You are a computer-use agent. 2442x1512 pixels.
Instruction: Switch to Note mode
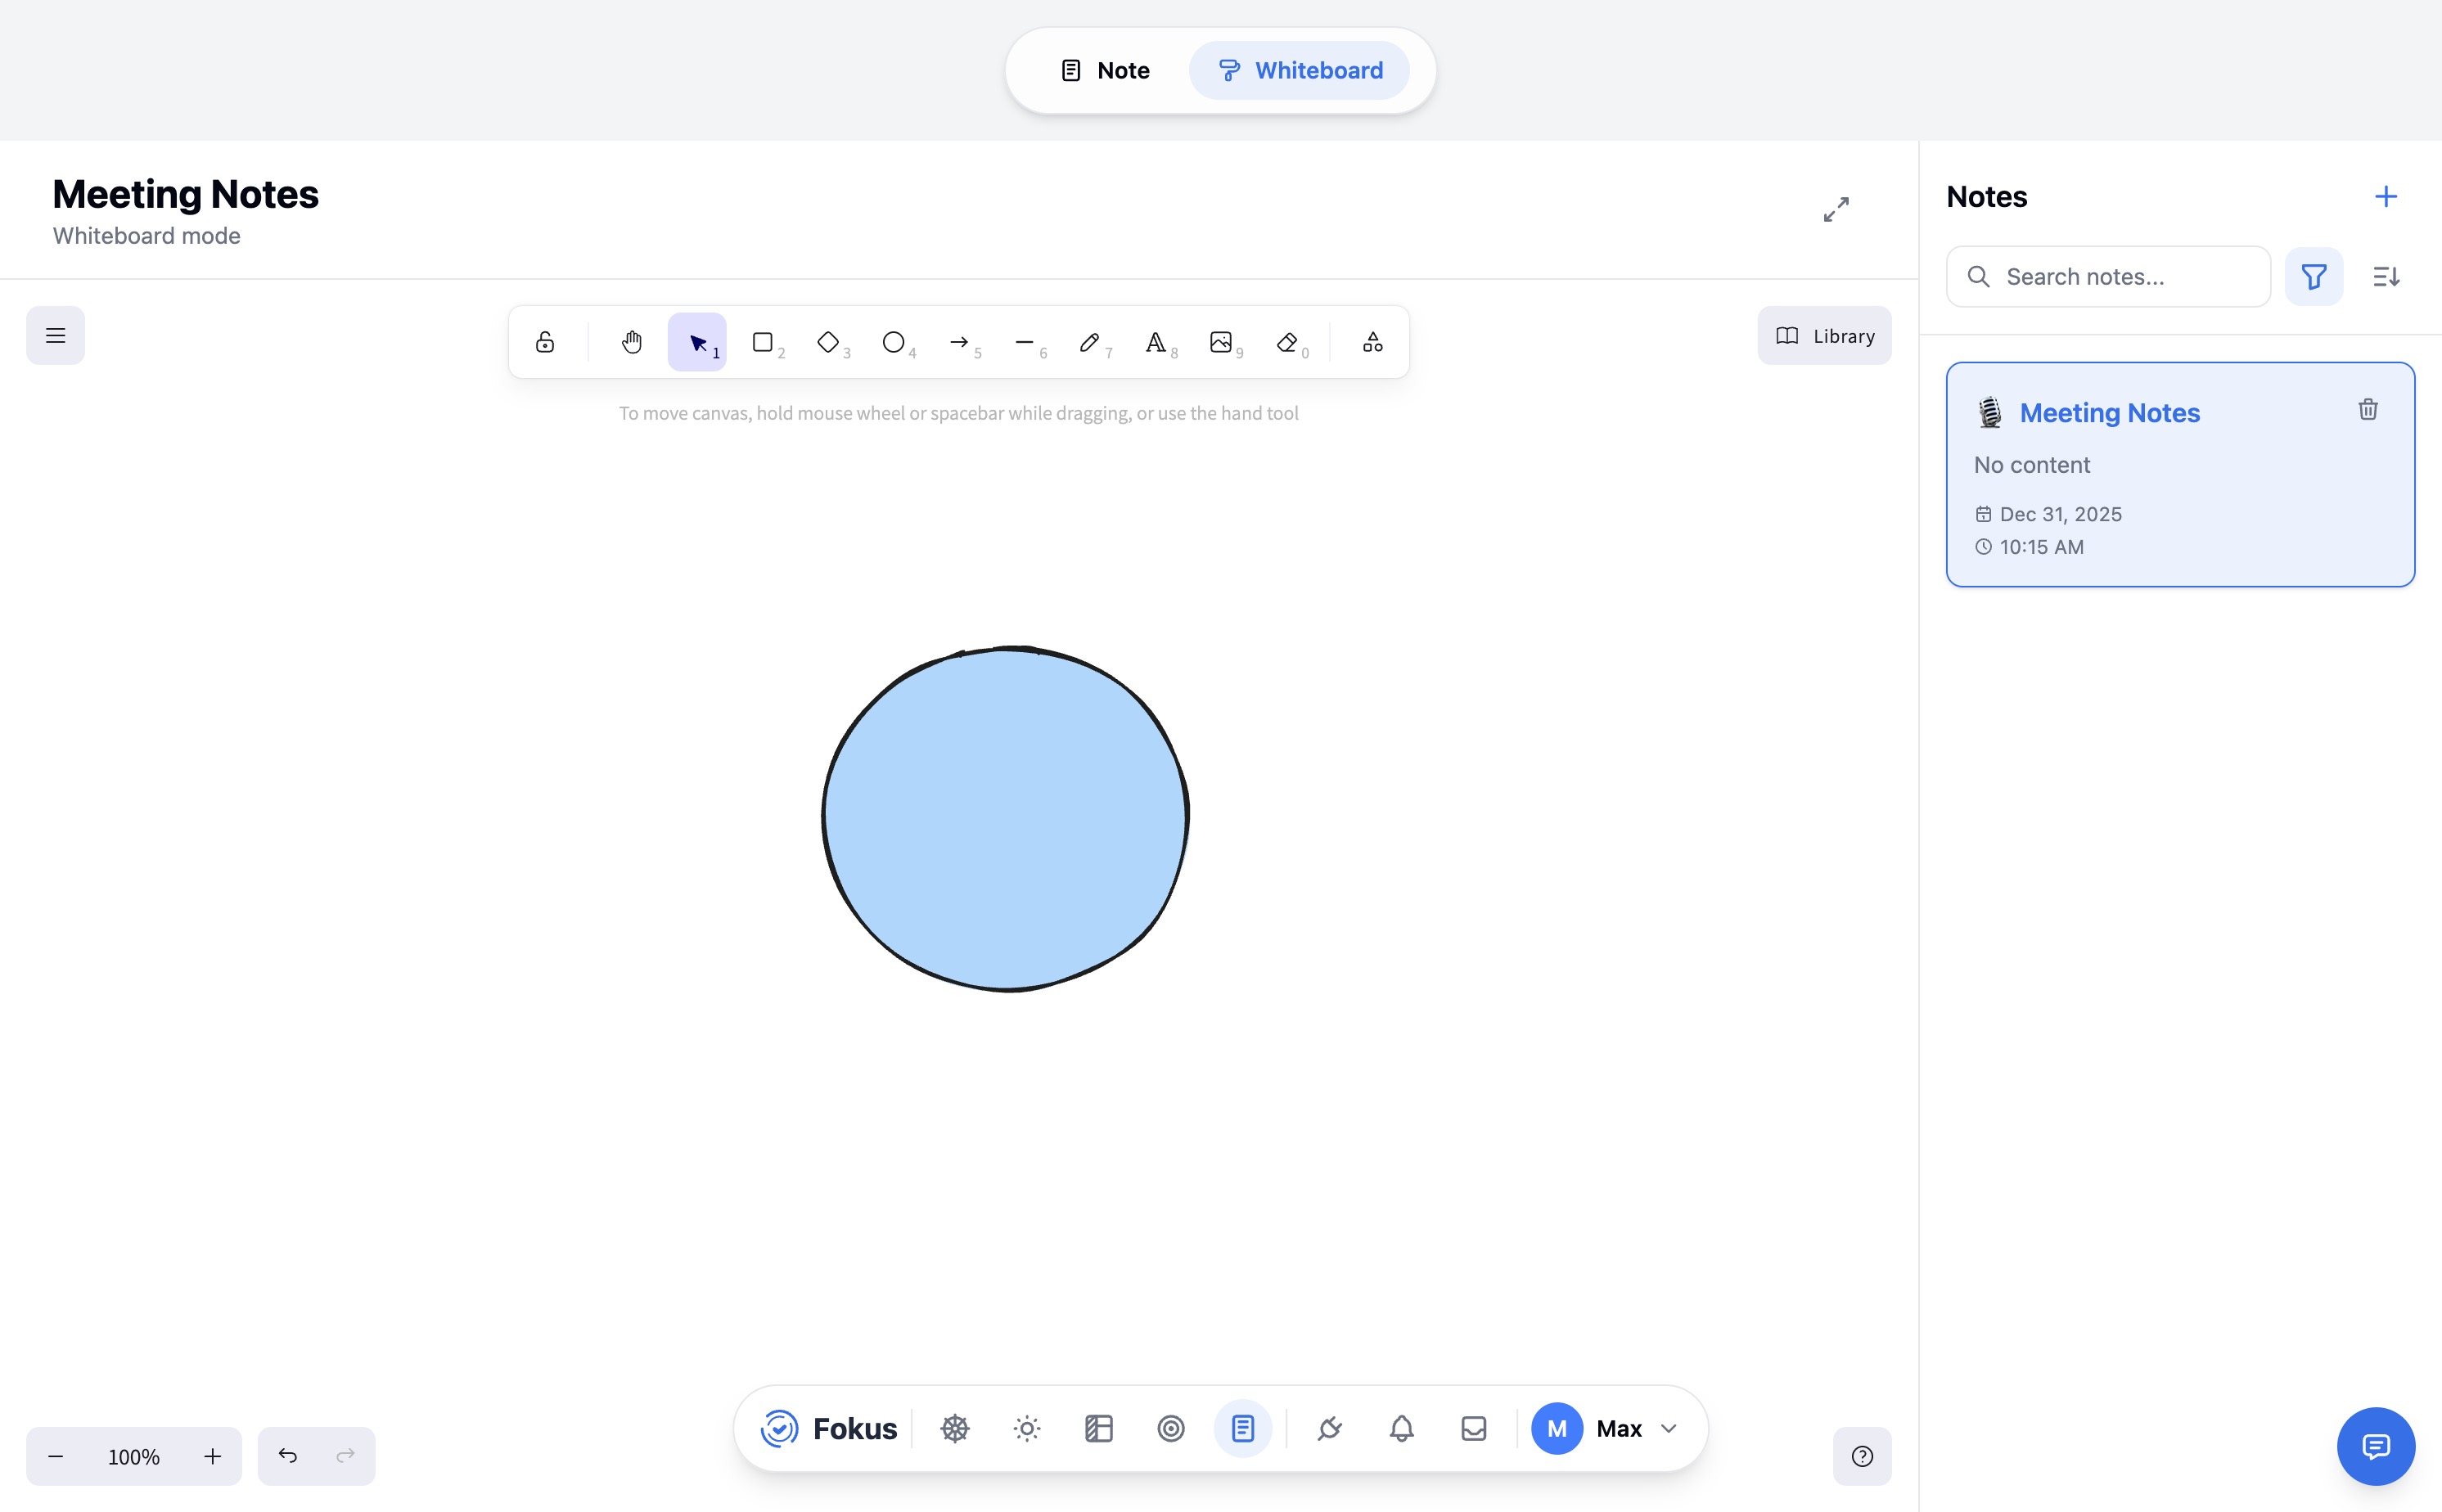(1103, 70)
